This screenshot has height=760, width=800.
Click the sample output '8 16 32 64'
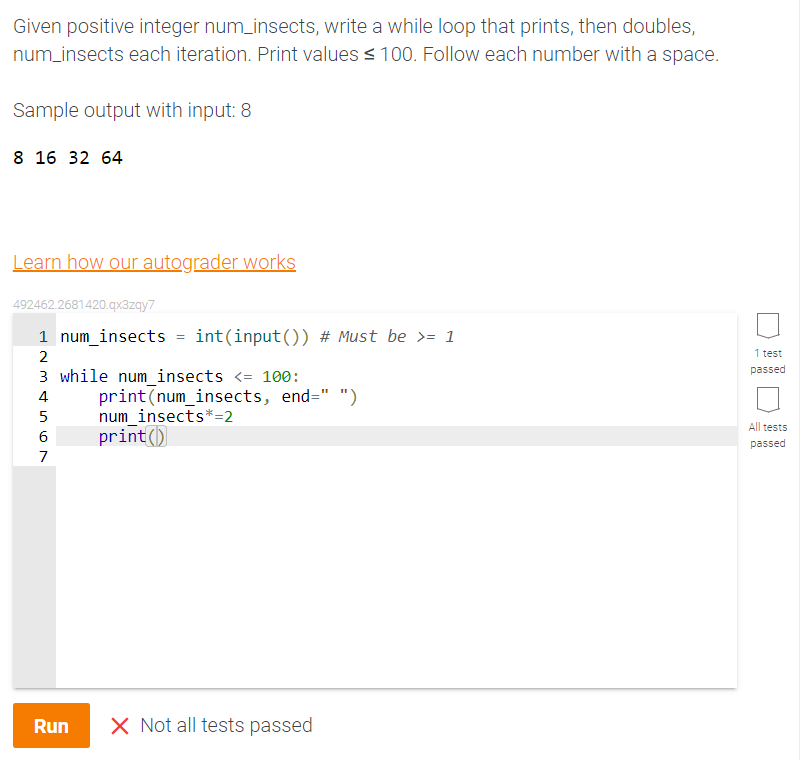tap(65, 157)
